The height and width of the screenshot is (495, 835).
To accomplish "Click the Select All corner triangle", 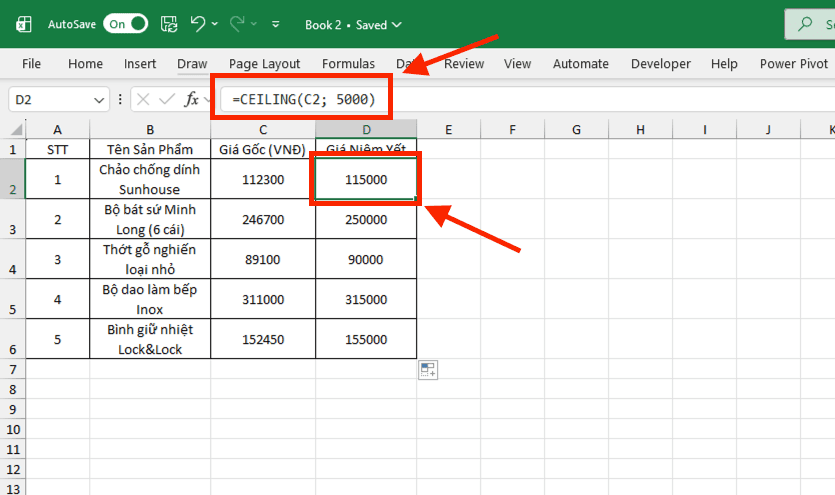I will point(17,129).
